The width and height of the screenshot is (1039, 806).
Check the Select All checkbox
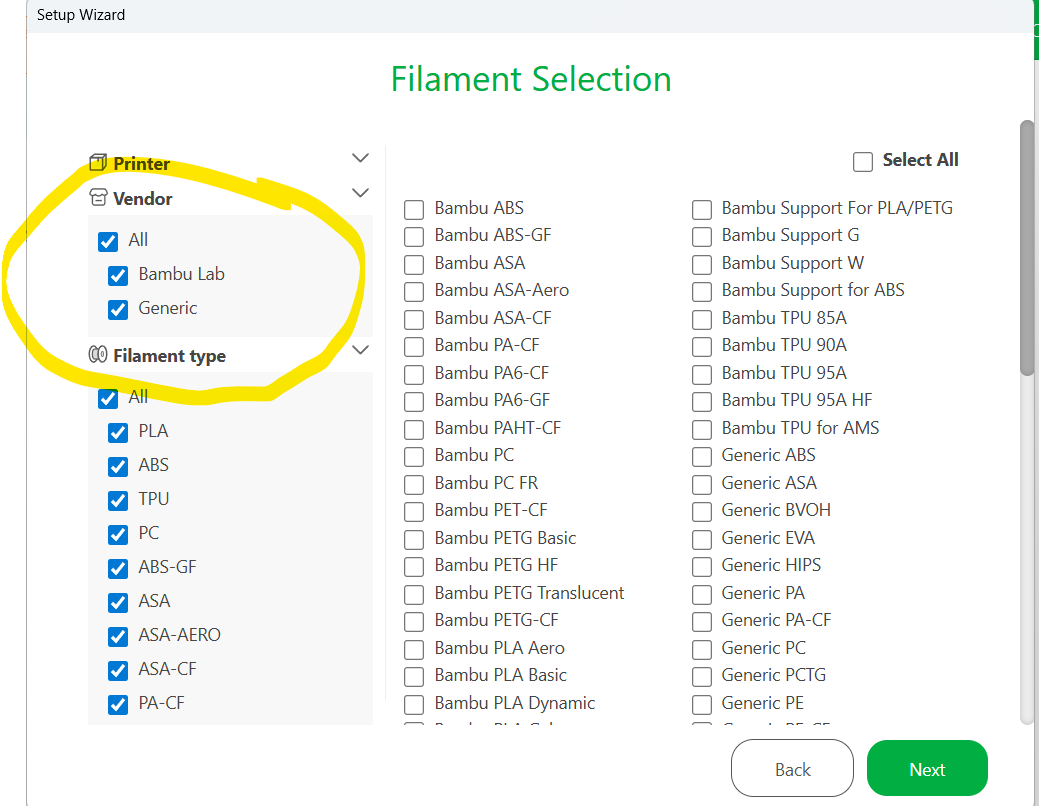click(863, 162)
